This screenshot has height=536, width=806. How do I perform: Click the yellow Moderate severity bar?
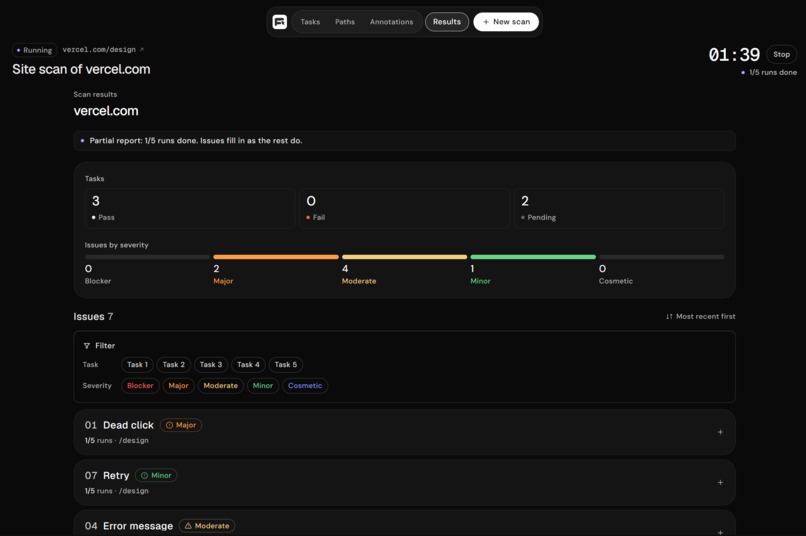(x=405, y=257)
